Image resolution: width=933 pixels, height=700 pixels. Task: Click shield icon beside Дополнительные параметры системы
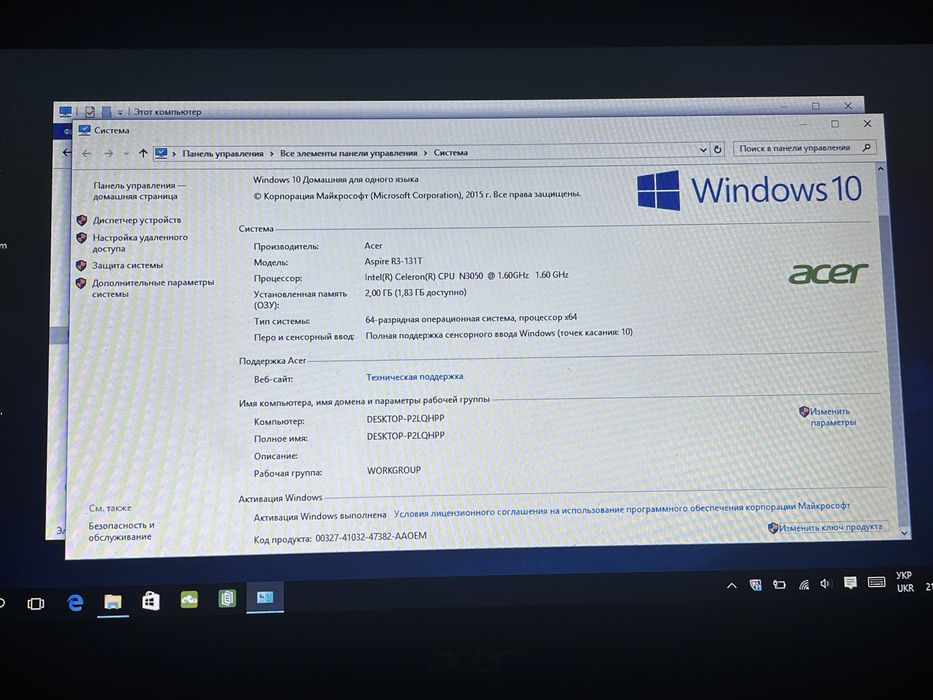pos(80,283)
